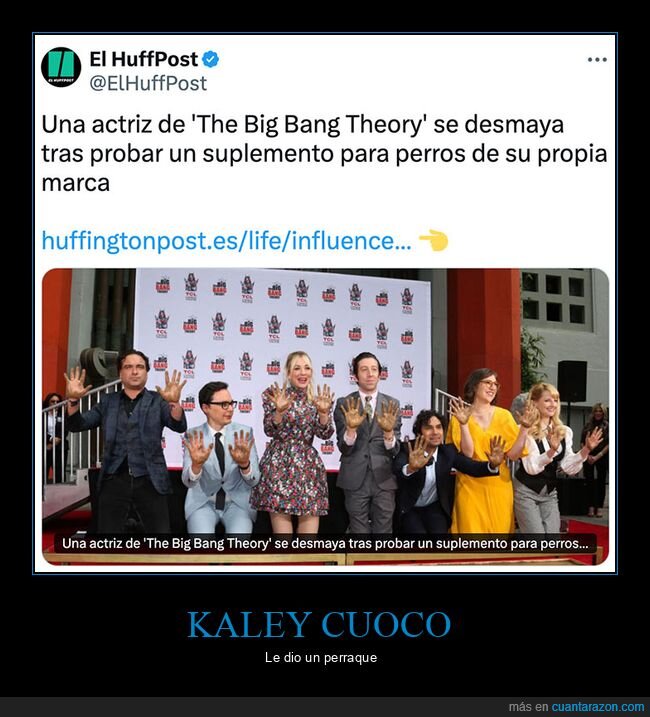Click the blue verified badge
650x717 pixels.
coord(211,59)
